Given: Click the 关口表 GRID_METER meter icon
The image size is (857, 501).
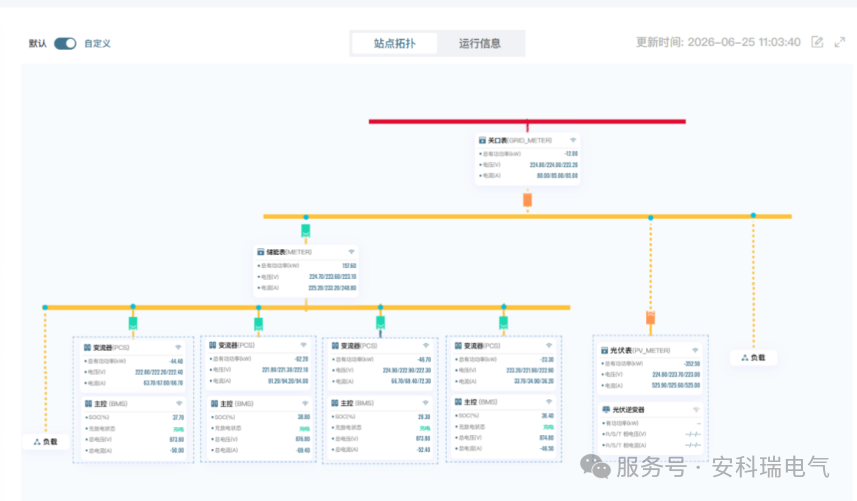Looking at the screenshot, I should click(482, 140).
